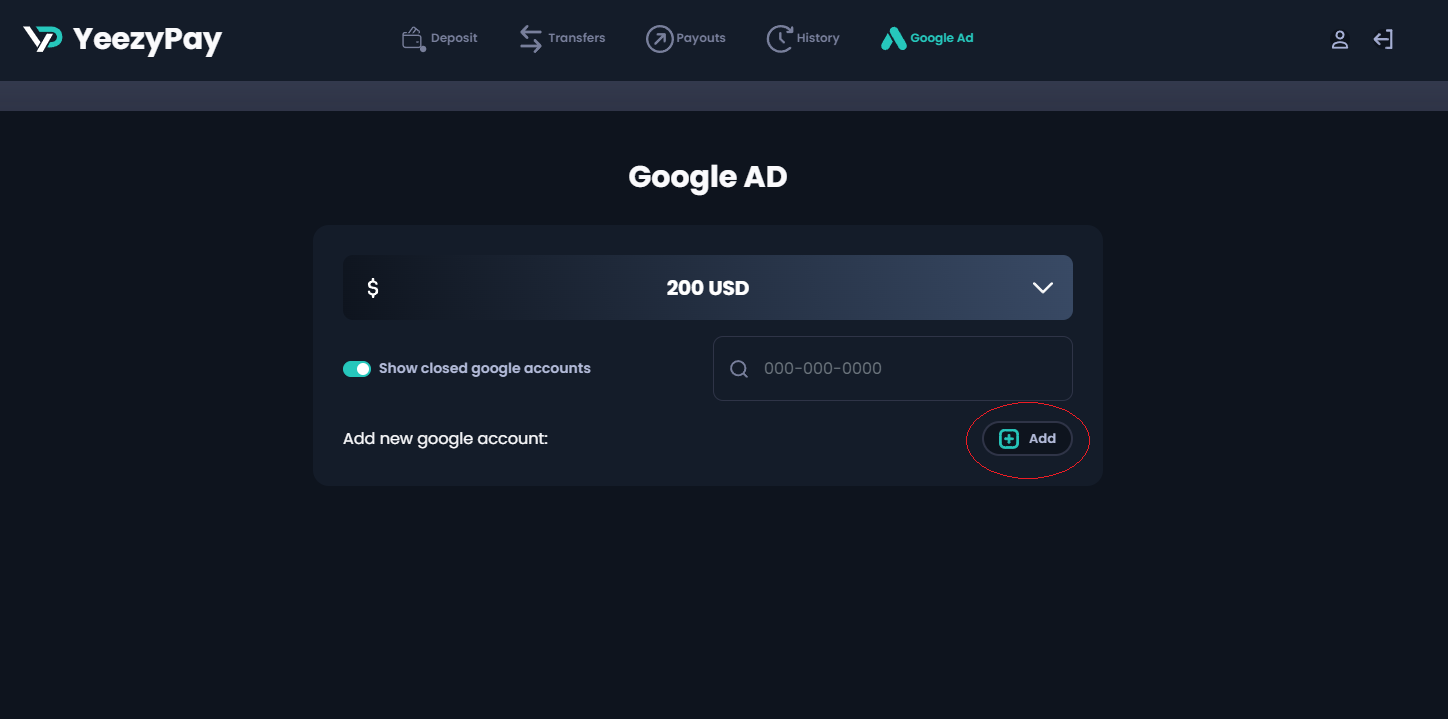Click the Show closed google accounts label
The height and width of the screenshot is (719, 1448).
485,369
